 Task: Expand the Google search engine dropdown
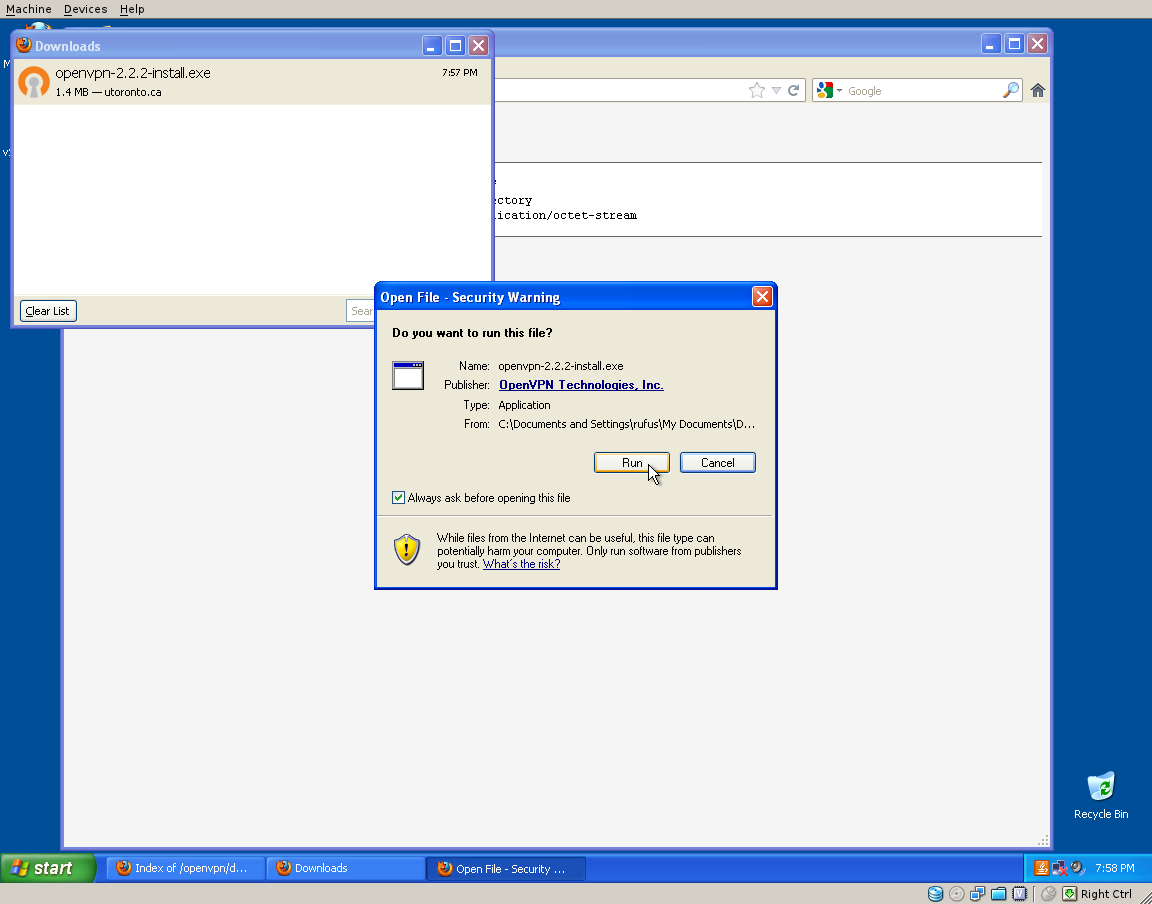pos(830,91)
